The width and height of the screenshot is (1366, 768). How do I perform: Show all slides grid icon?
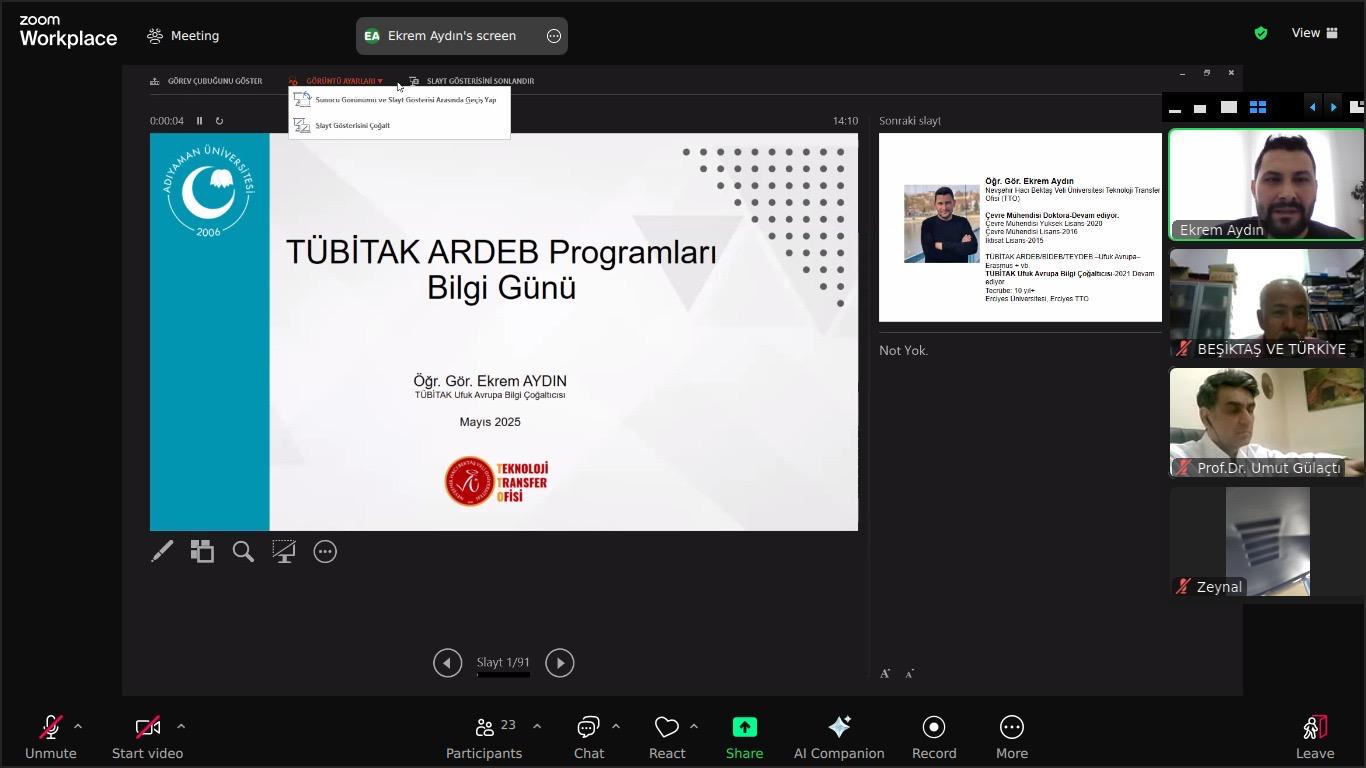[x=203, y=551]
